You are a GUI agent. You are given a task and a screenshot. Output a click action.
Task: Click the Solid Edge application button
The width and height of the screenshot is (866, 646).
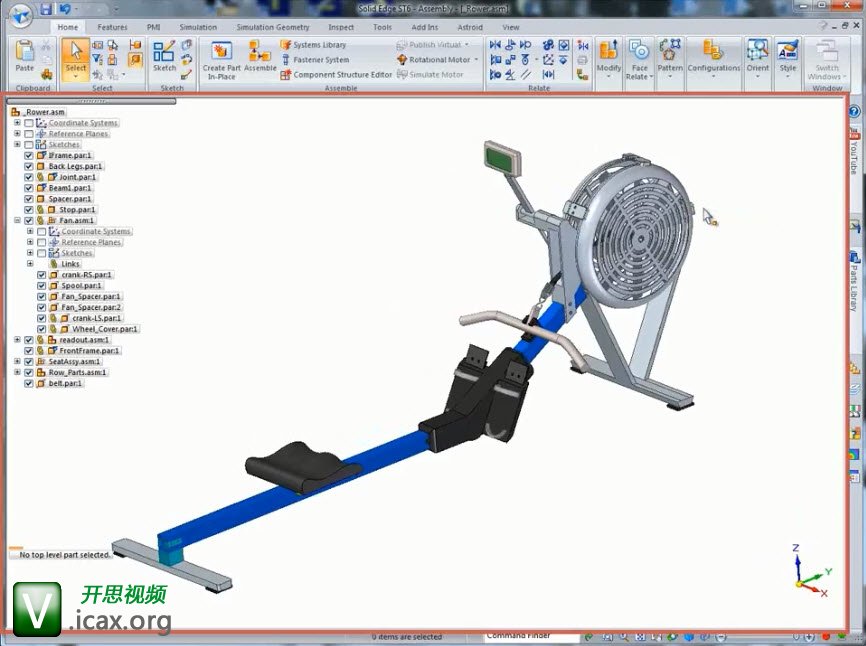tap(19, 14)
